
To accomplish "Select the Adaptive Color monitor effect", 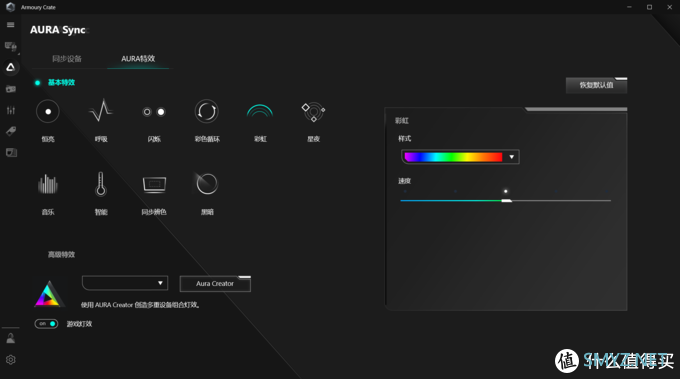I will coord(154,184).
